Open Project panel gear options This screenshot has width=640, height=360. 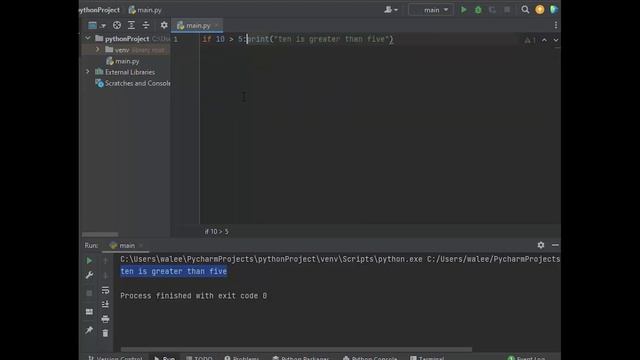[x=164, y=25]
